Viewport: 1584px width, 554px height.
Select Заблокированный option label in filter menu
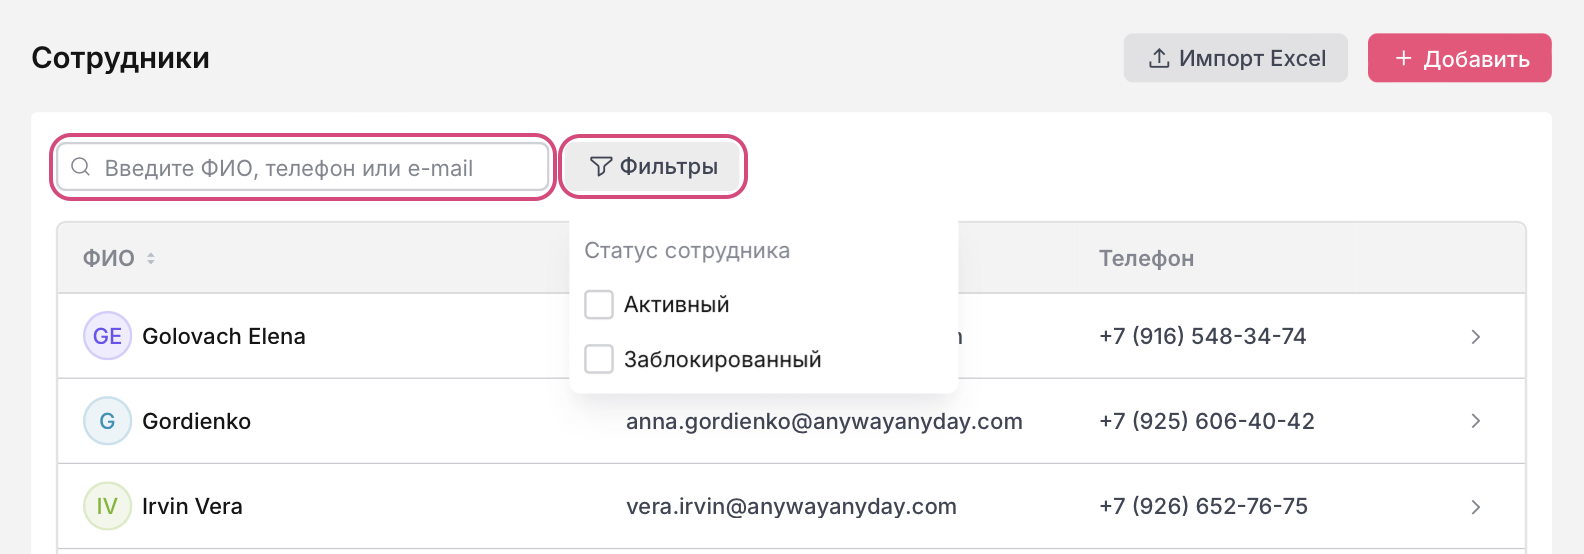coord(722,360)
